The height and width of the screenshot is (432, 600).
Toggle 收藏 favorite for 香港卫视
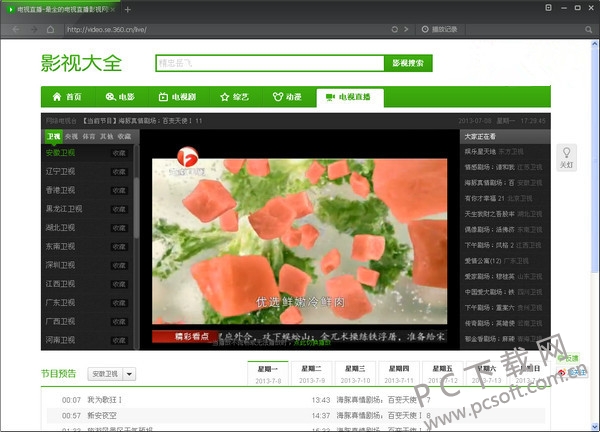119,191
